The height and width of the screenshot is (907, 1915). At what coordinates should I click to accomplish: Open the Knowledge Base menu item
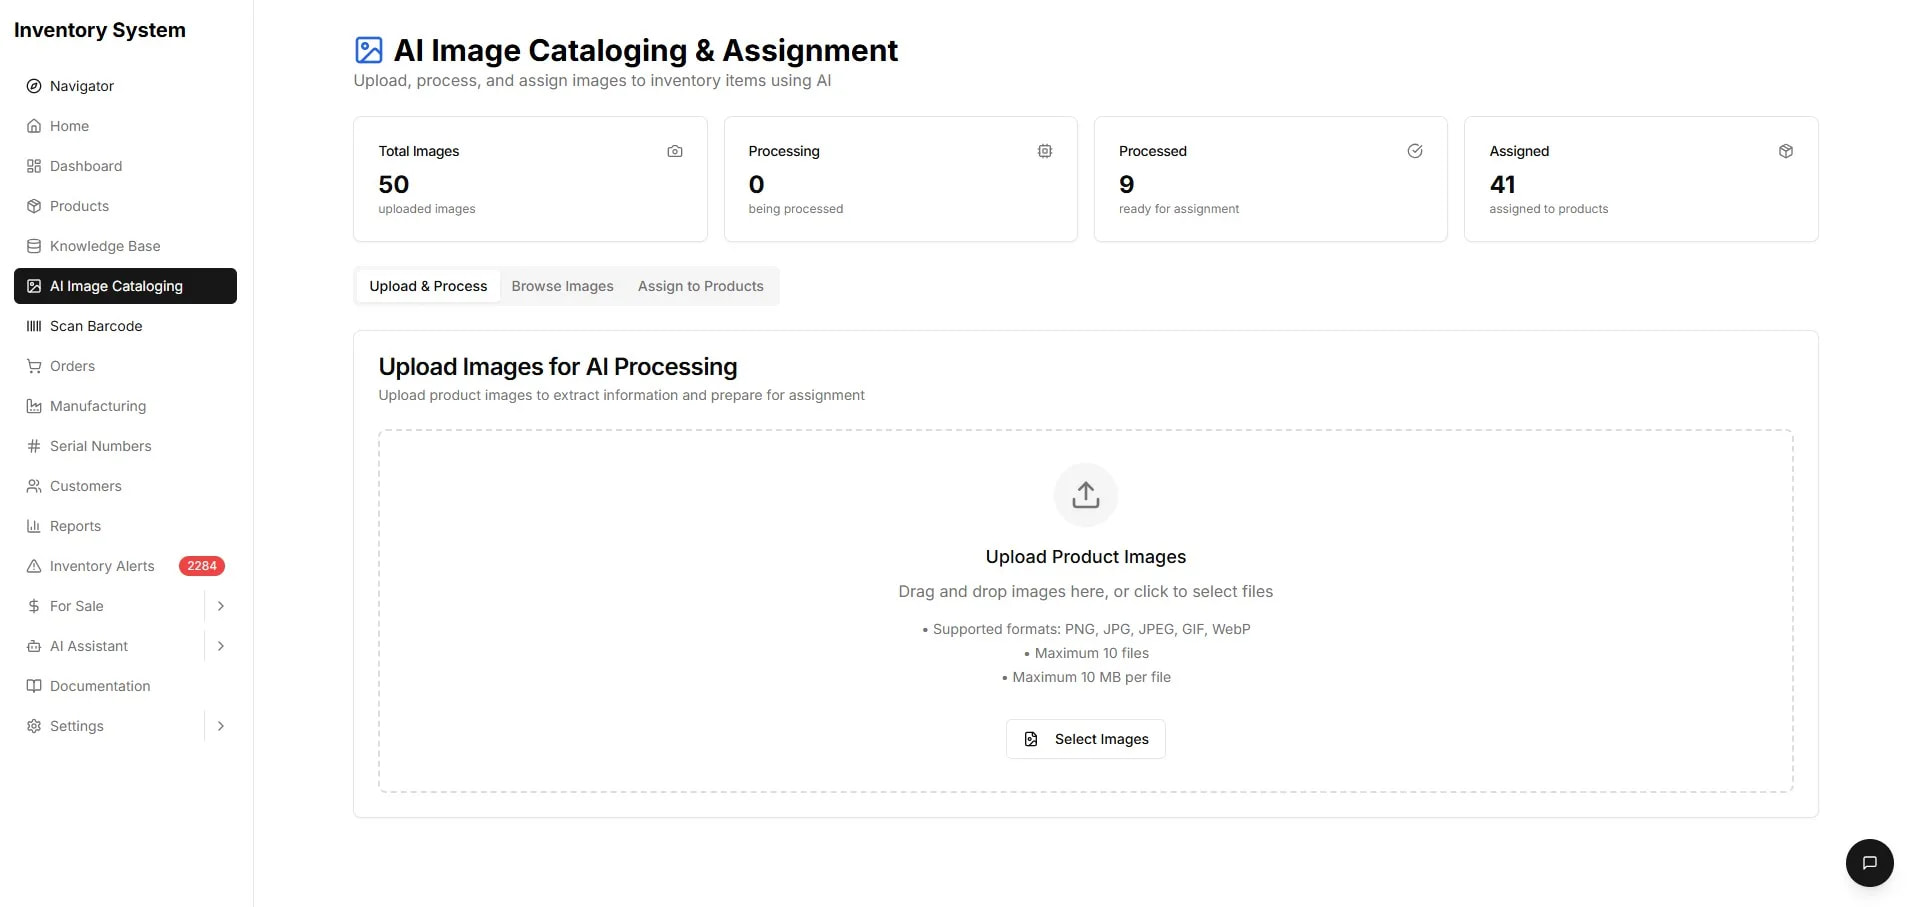point(125,246)
